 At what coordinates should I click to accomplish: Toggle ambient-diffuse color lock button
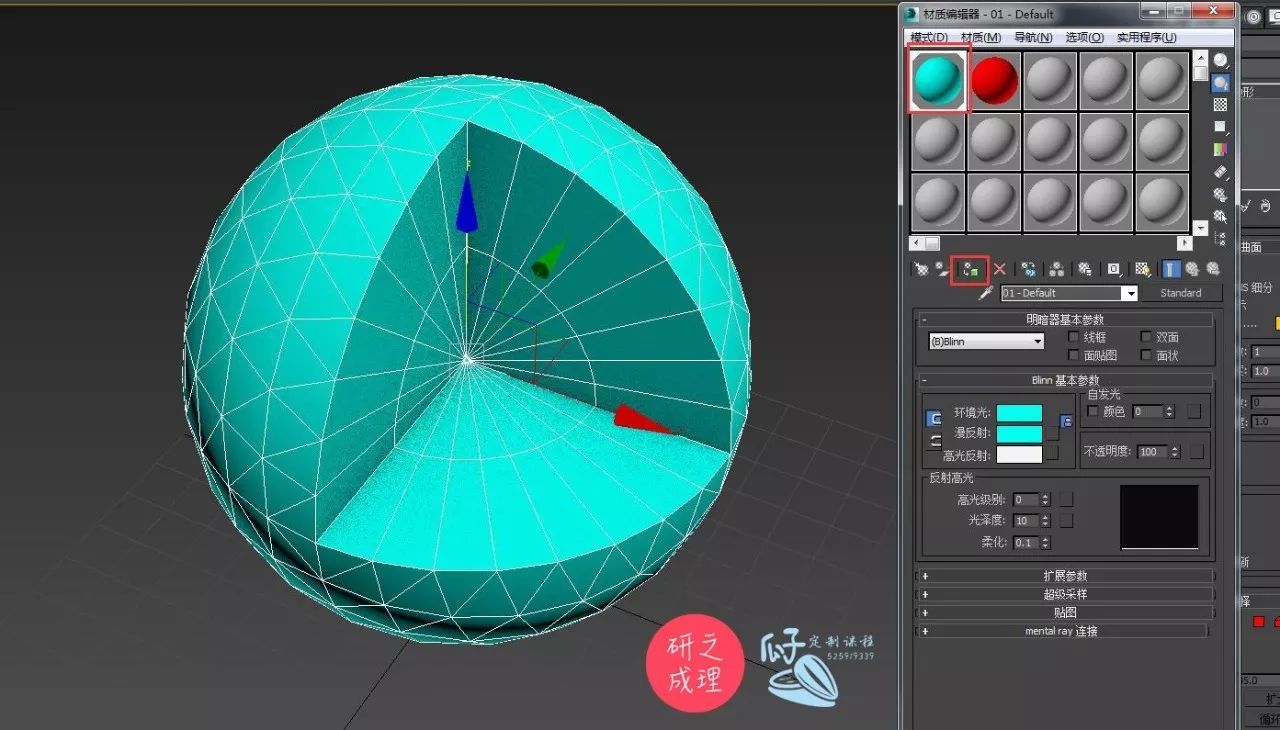935,418
